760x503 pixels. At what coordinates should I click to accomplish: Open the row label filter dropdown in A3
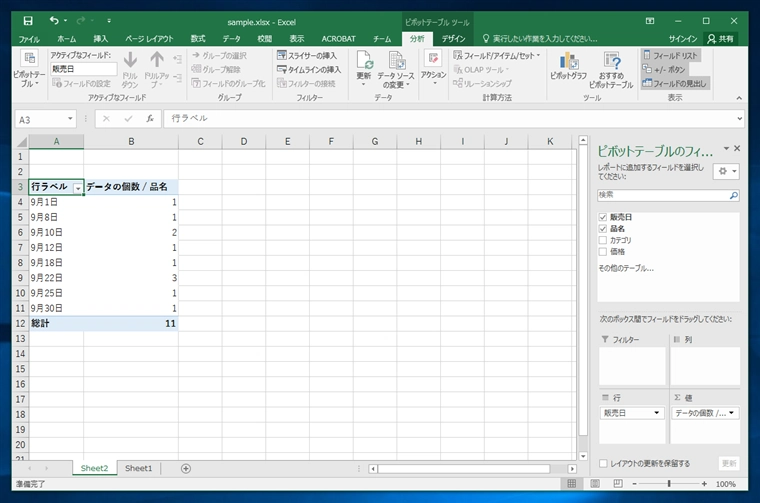point(78,188)
